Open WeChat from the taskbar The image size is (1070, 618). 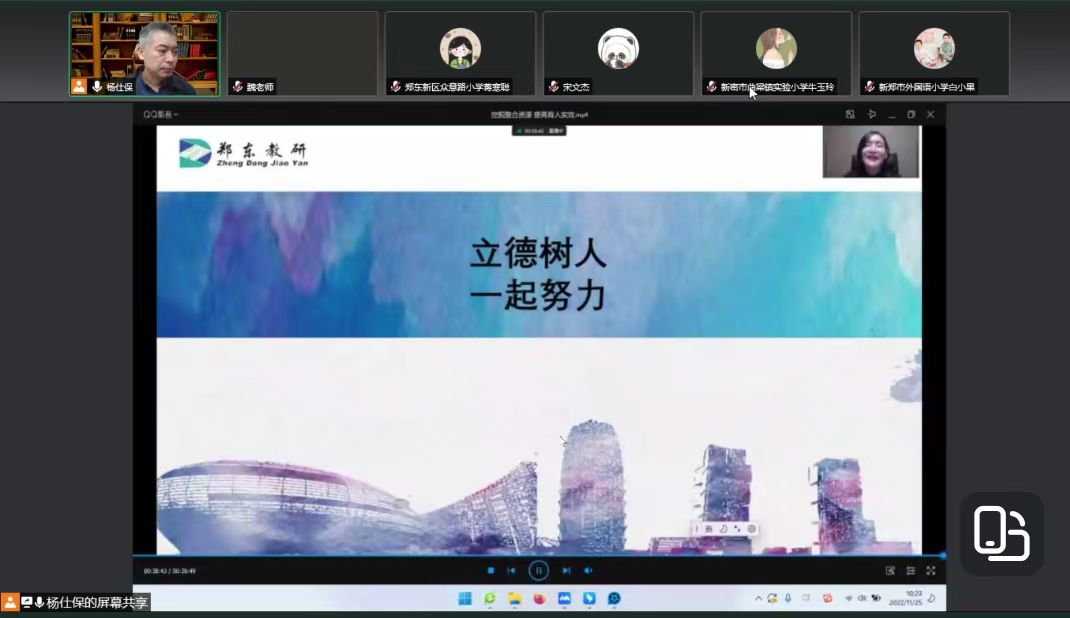tap(490, 598)
